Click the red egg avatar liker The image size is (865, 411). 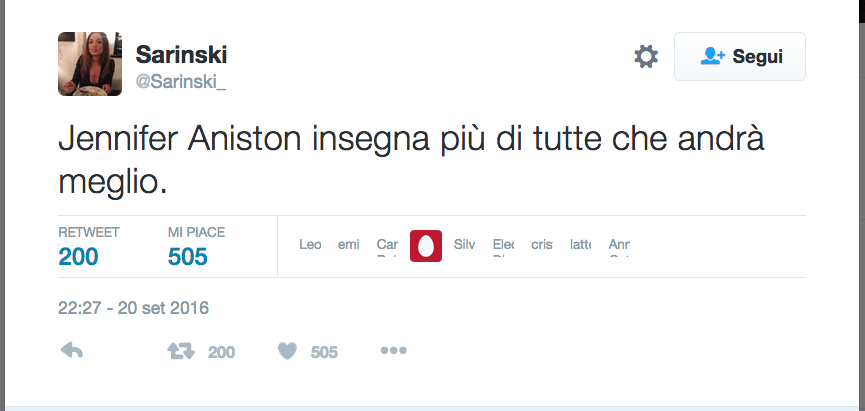[426, 245]
